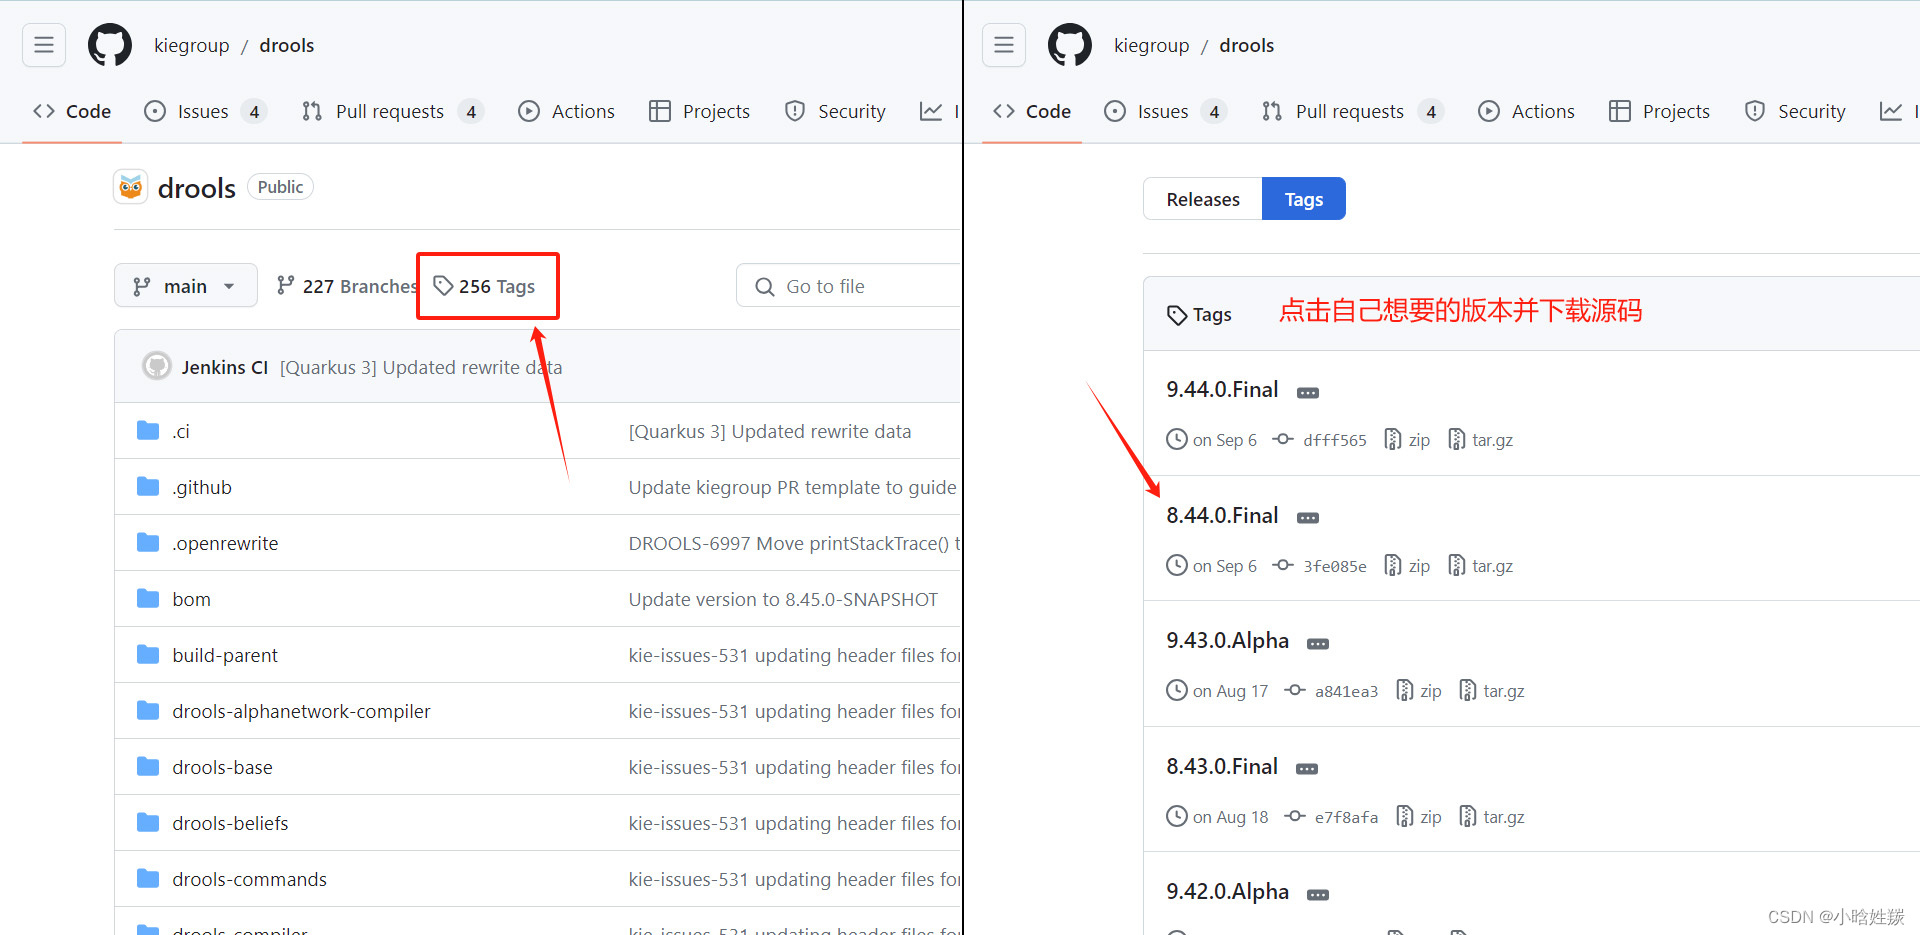1920x935 pixels.
Task: Click drools-beliefs folder icon
Action: tap(148, 822)
